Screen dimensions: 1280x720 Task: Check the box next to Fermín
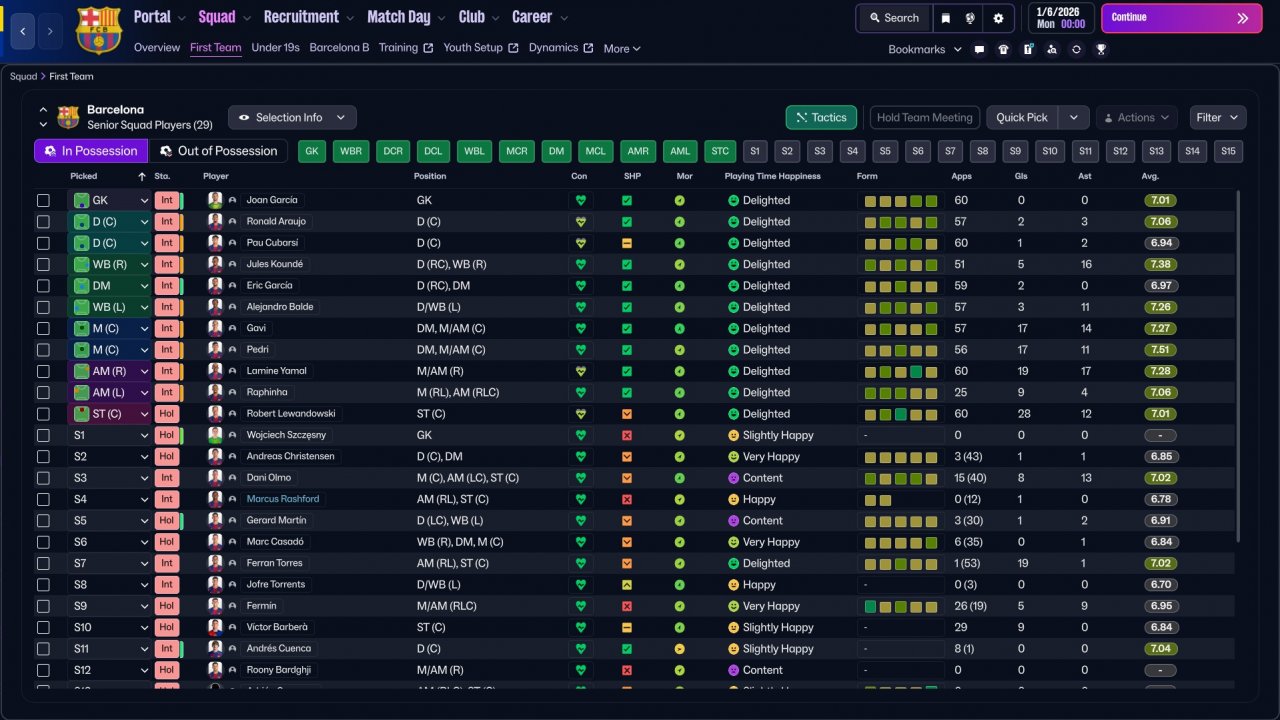coord(43,606)
